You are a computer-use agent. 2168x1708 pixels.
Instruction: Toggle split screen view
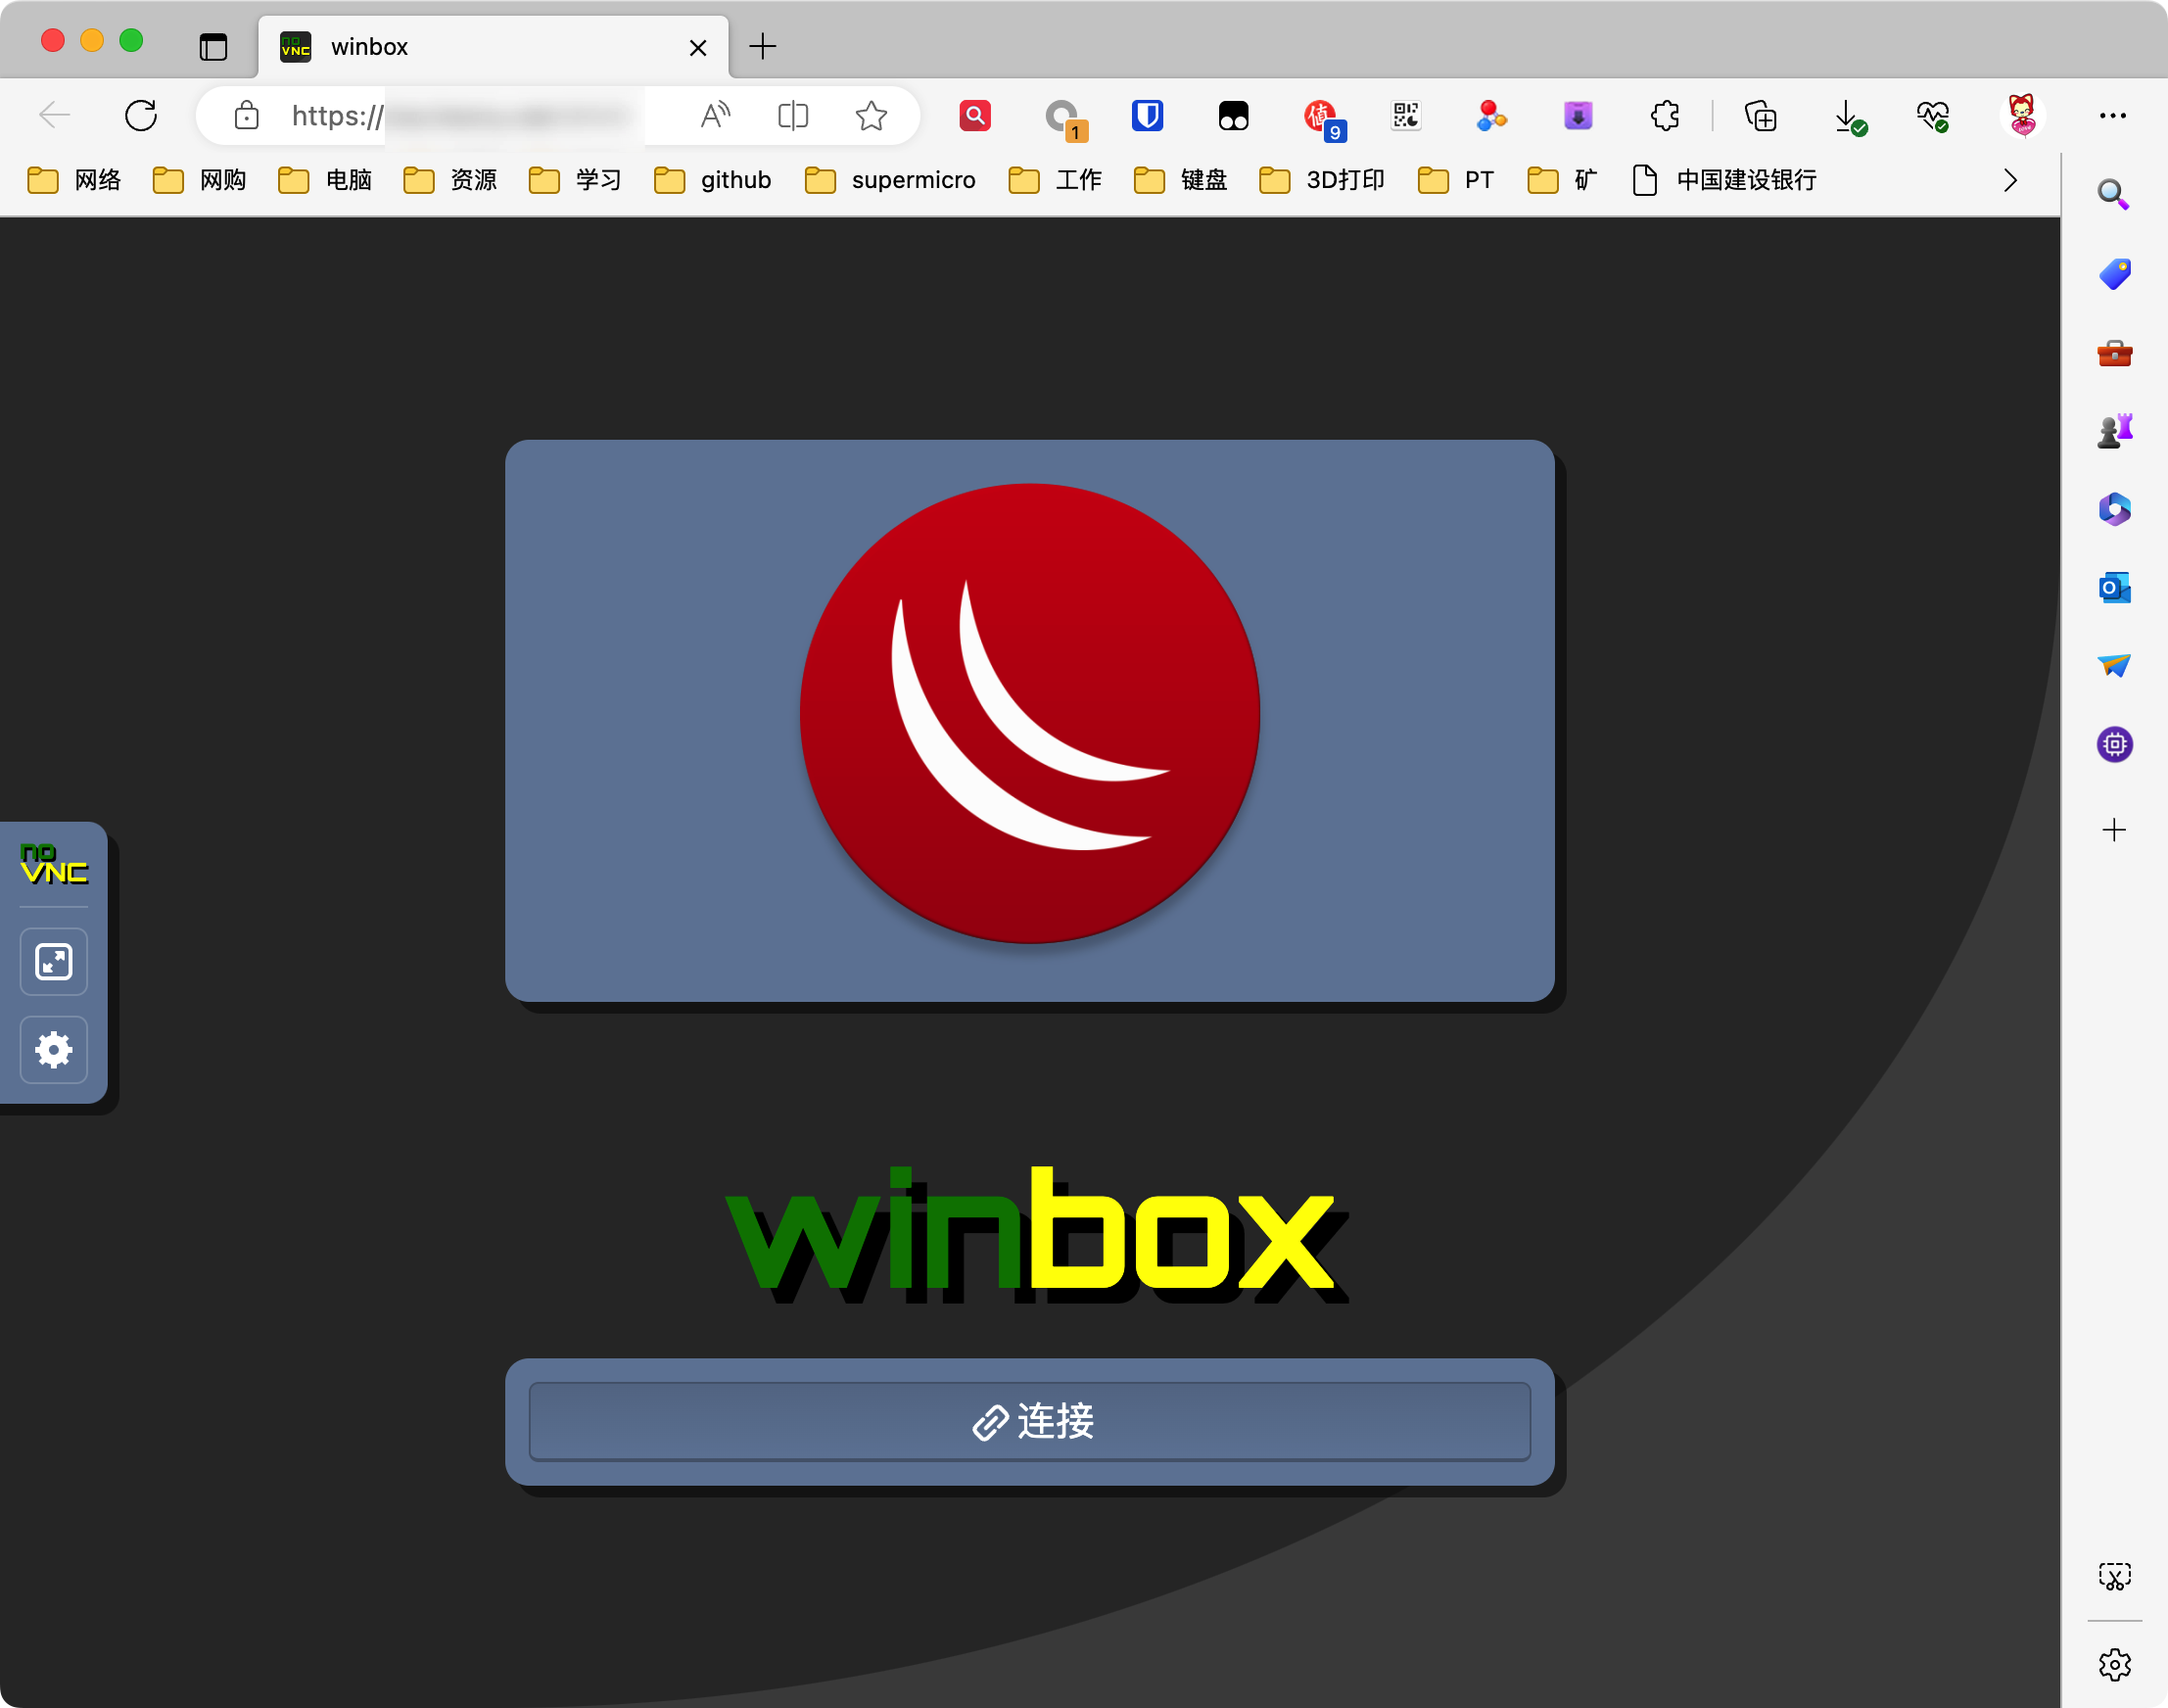(793, 116)
